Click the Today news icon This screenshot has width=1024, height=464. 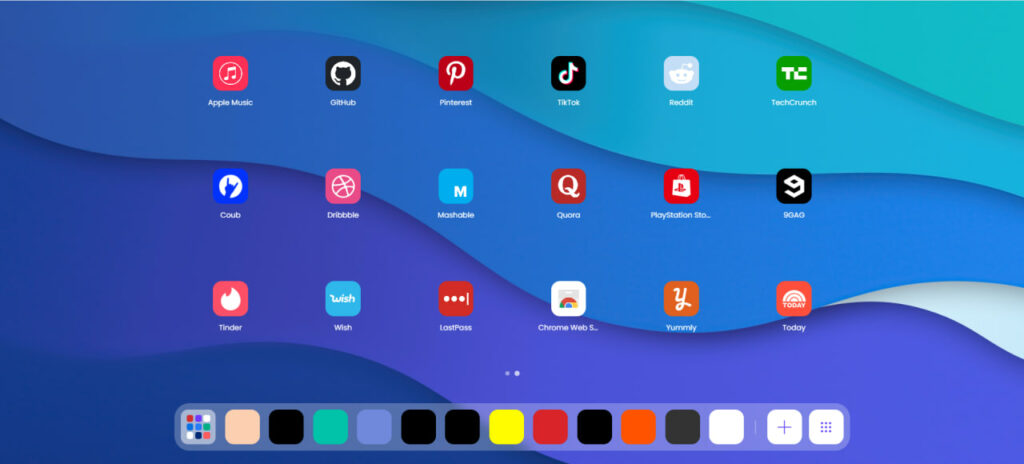pyautogui.click(x=793, y=299)
